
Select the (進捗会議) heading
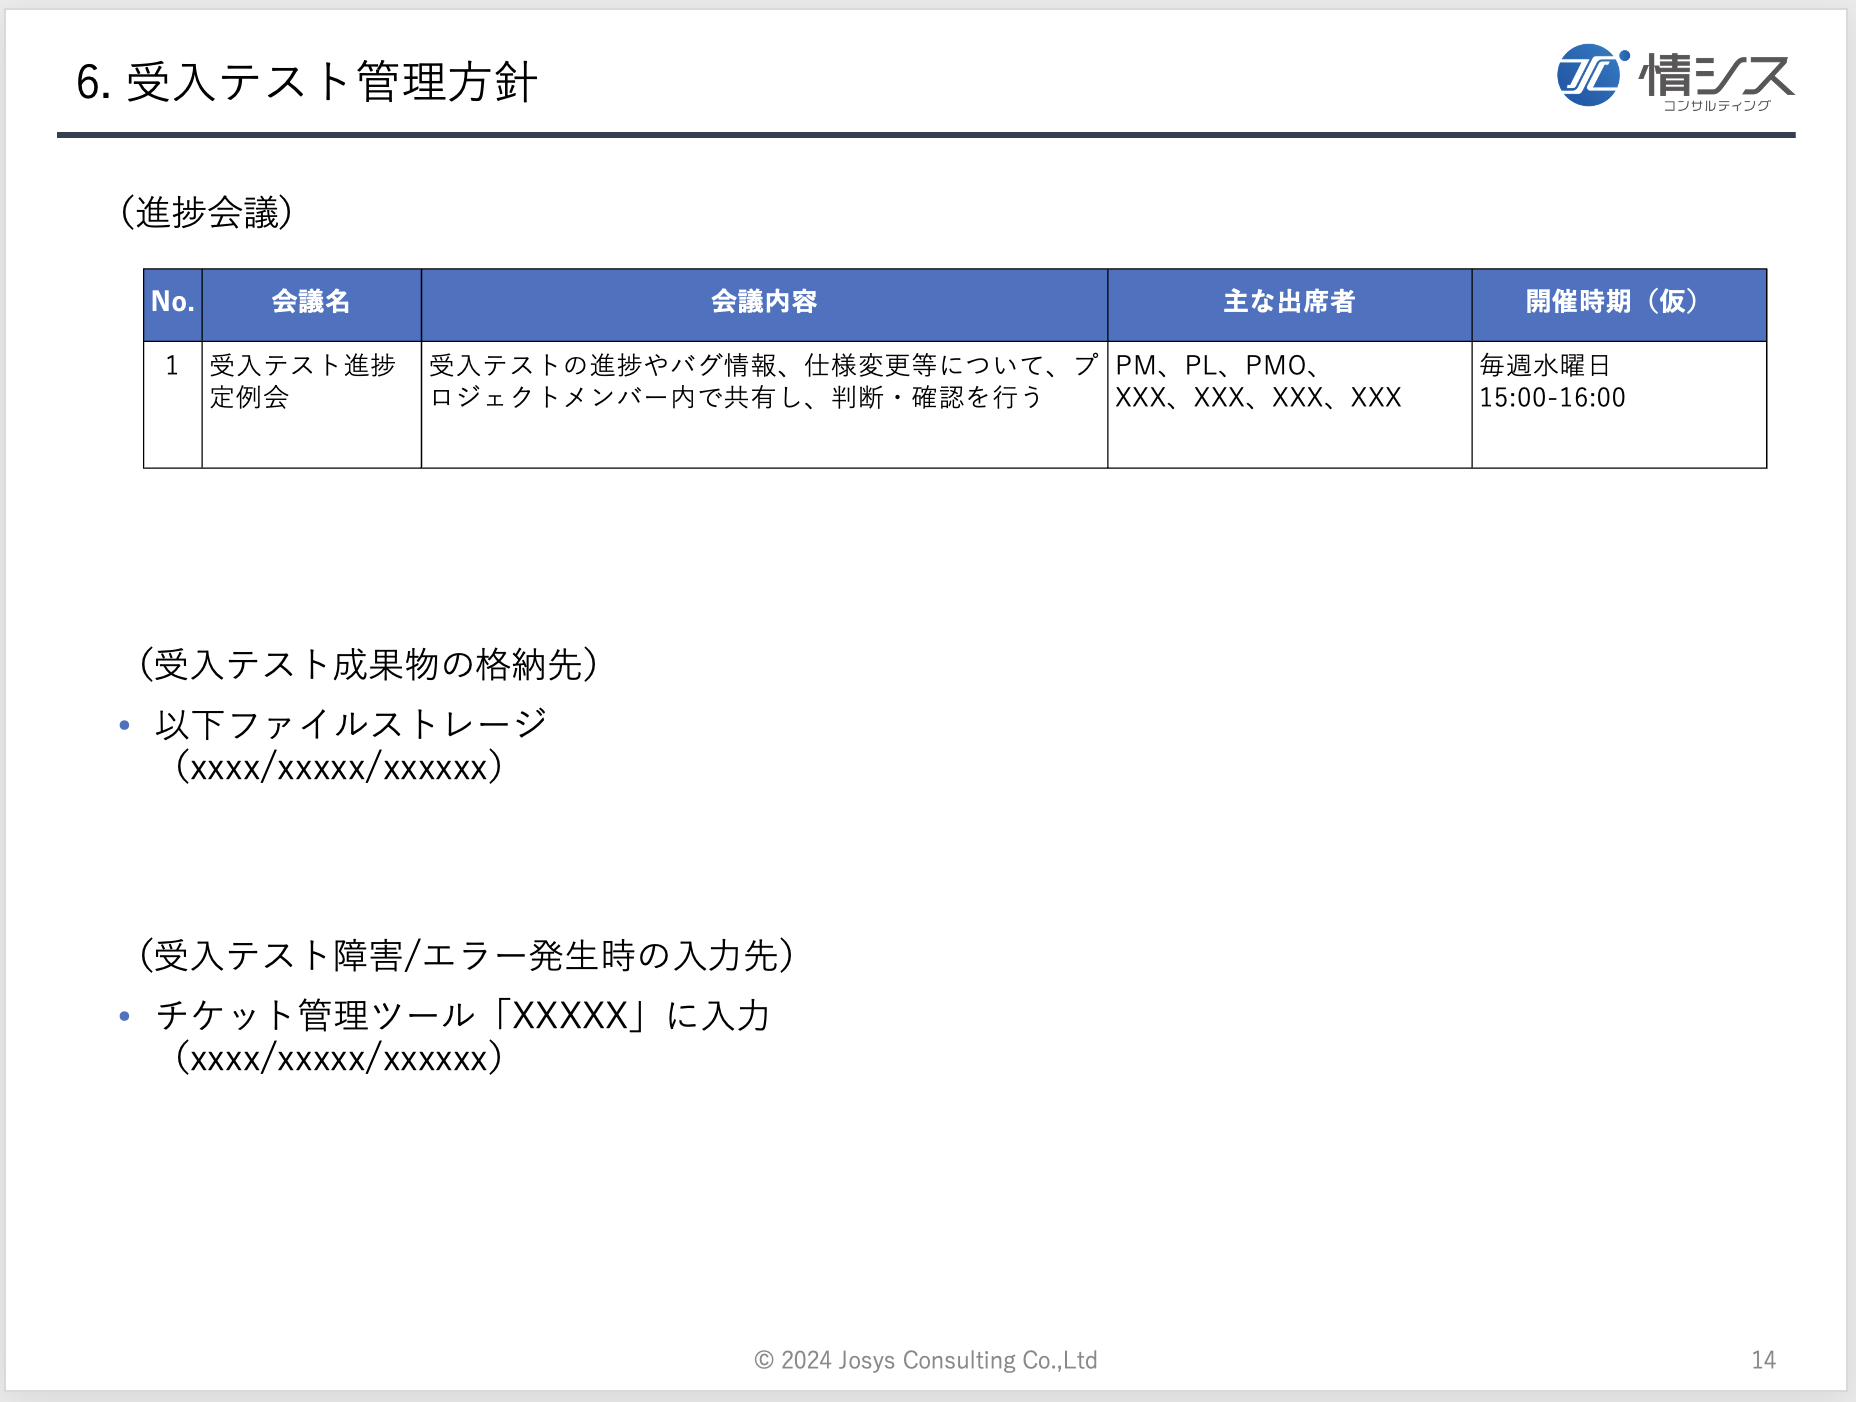coord(207,212)
